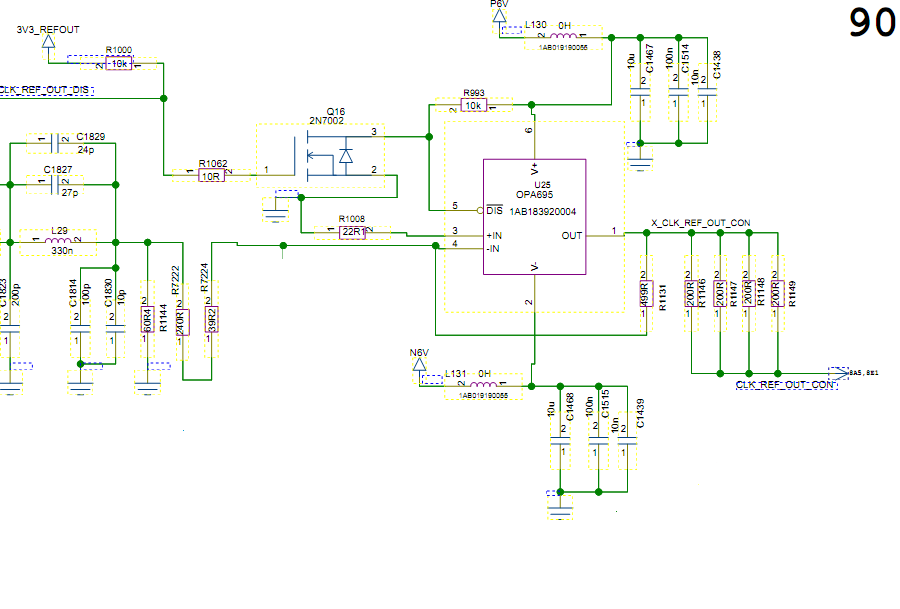Image resolution: width=900 pixels, height=609 pixels.
Task: Click the CLK_REF_OUT_CON port label text
Action: pyautogui.click(x=785, y=385)
